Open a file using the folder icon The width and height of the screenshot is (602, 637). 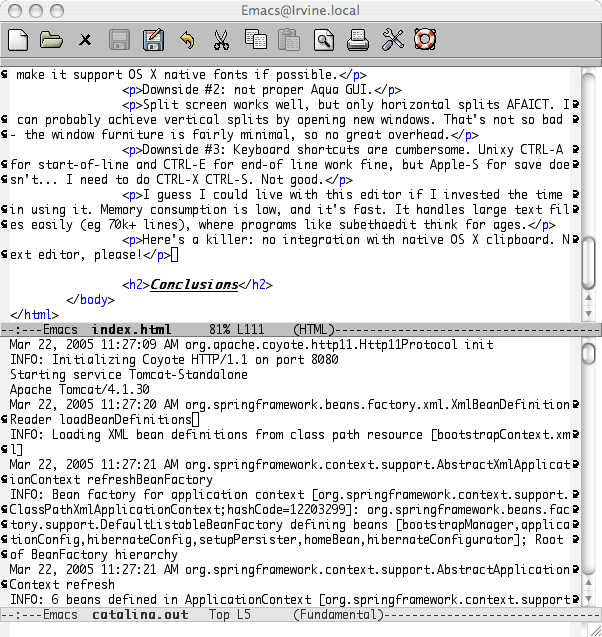pos(51,40)
